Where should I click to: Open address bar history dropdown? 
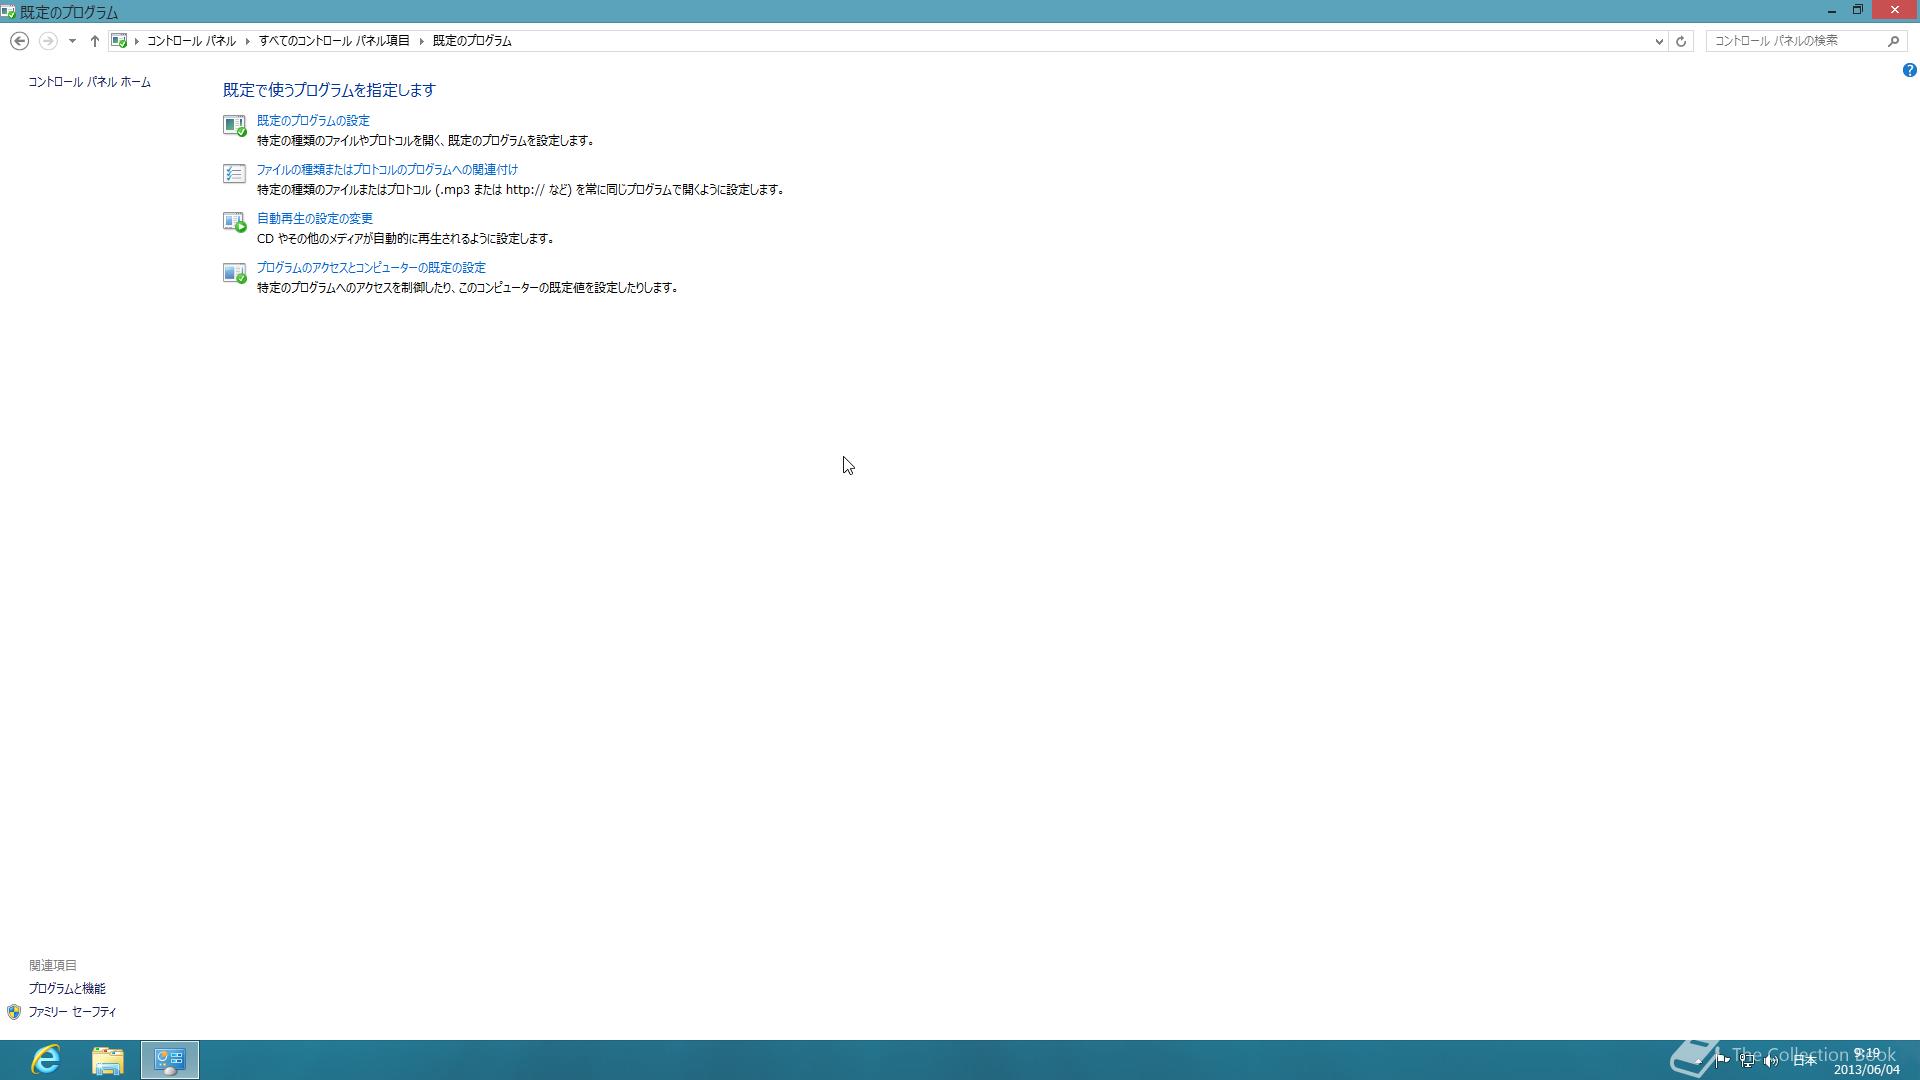click(x=1659, y=41)
